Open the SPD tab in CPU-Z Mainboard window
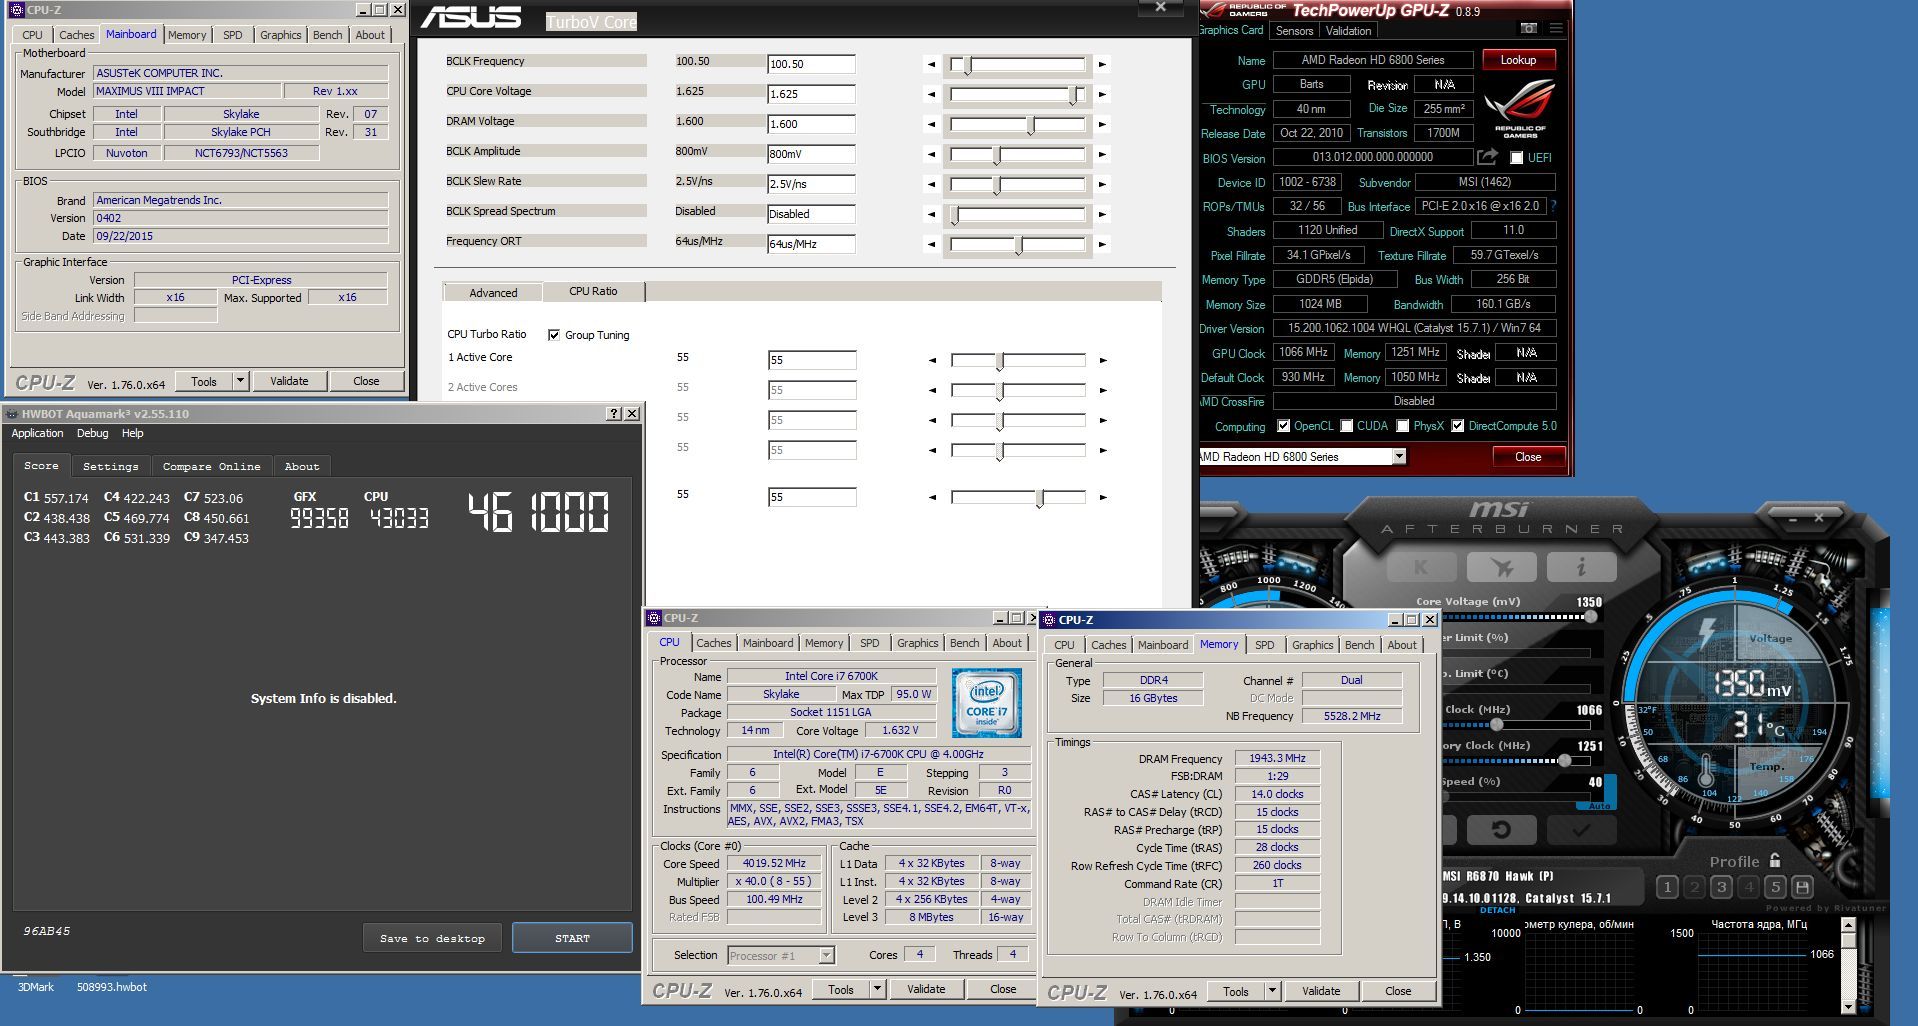1918x1026 pixels. (232, 35)
